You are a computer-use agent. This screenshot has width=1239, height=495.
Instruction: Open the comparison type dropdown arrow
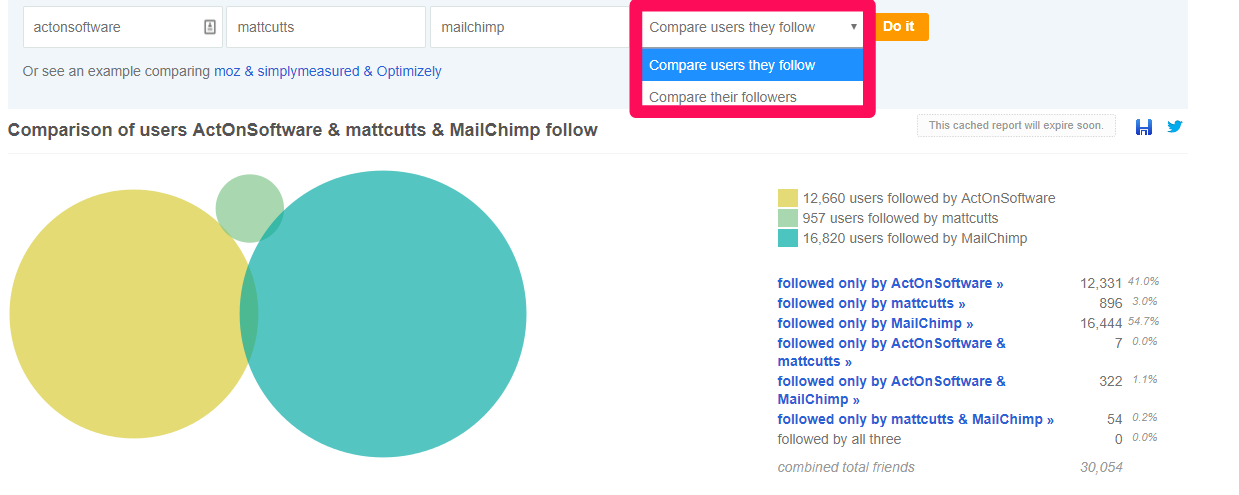[x=854, y=27]
